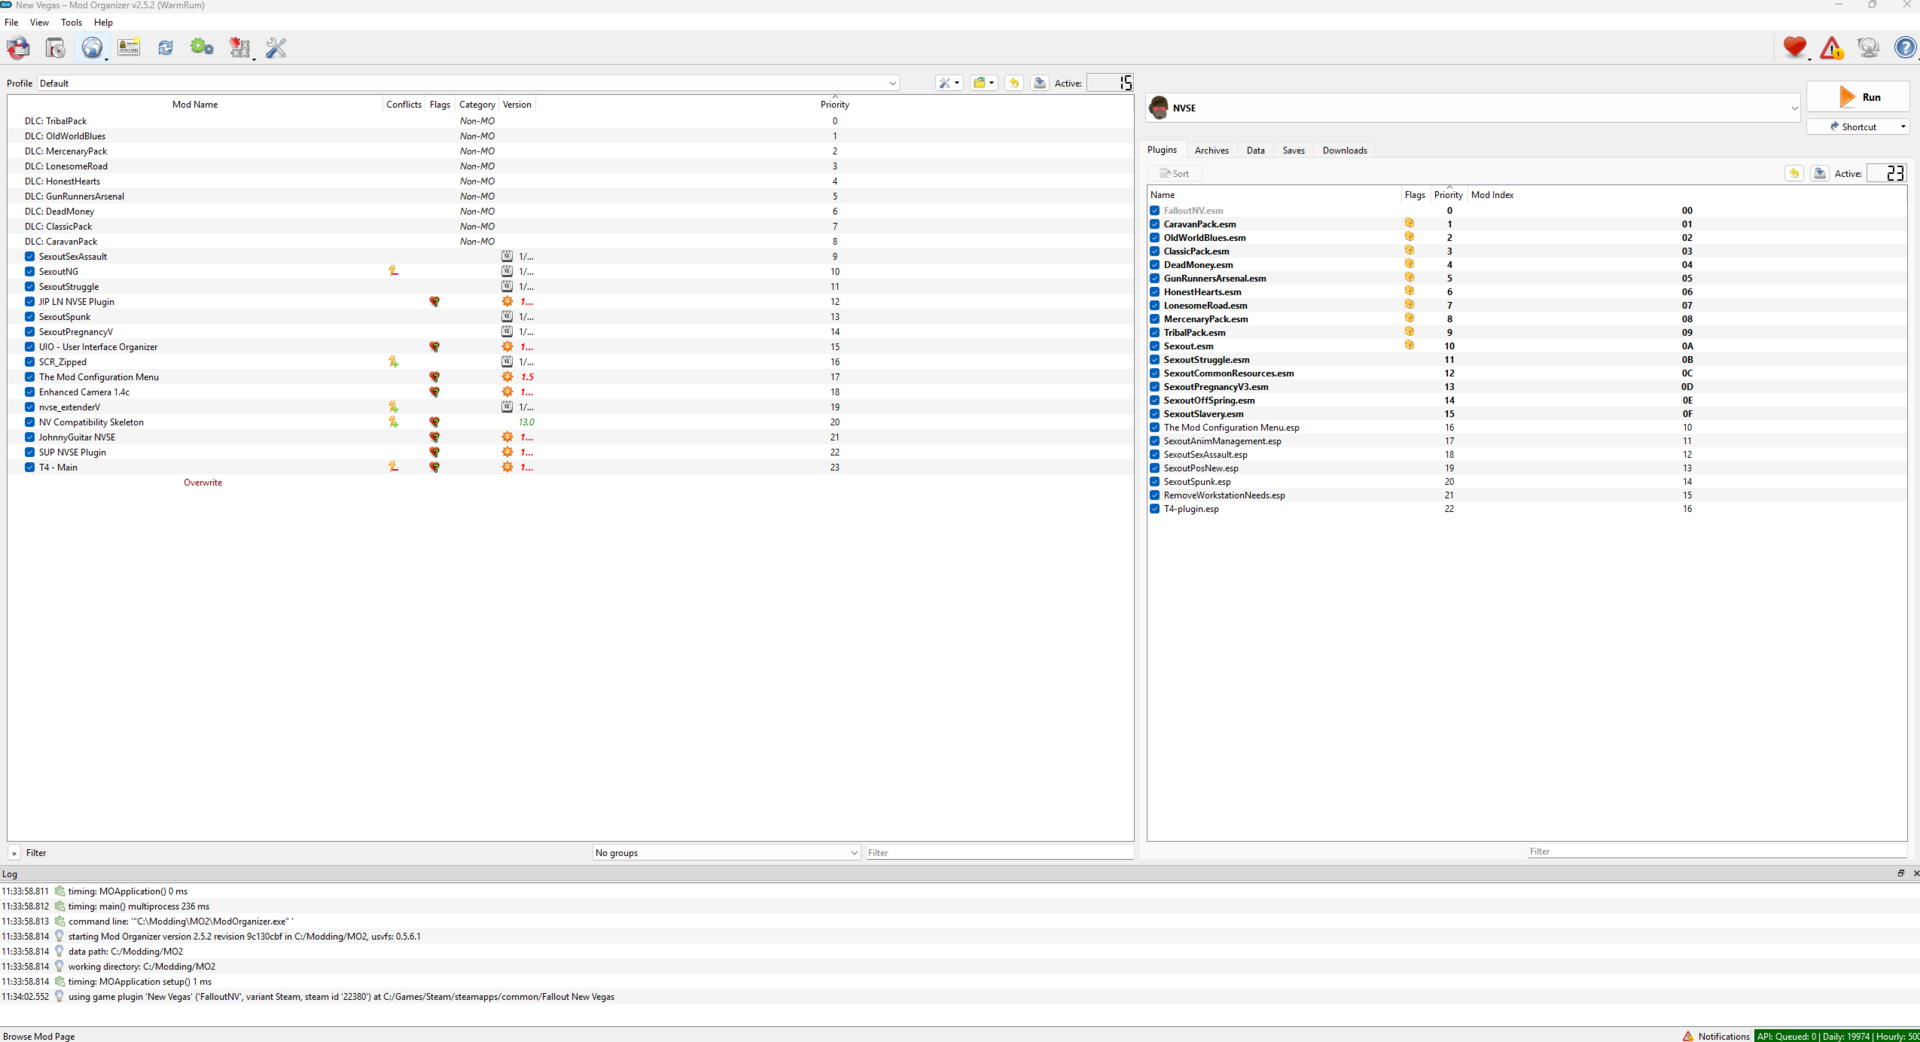
Task: Disable the SexoutSexAssault mod checkbox
Action: 29,256
